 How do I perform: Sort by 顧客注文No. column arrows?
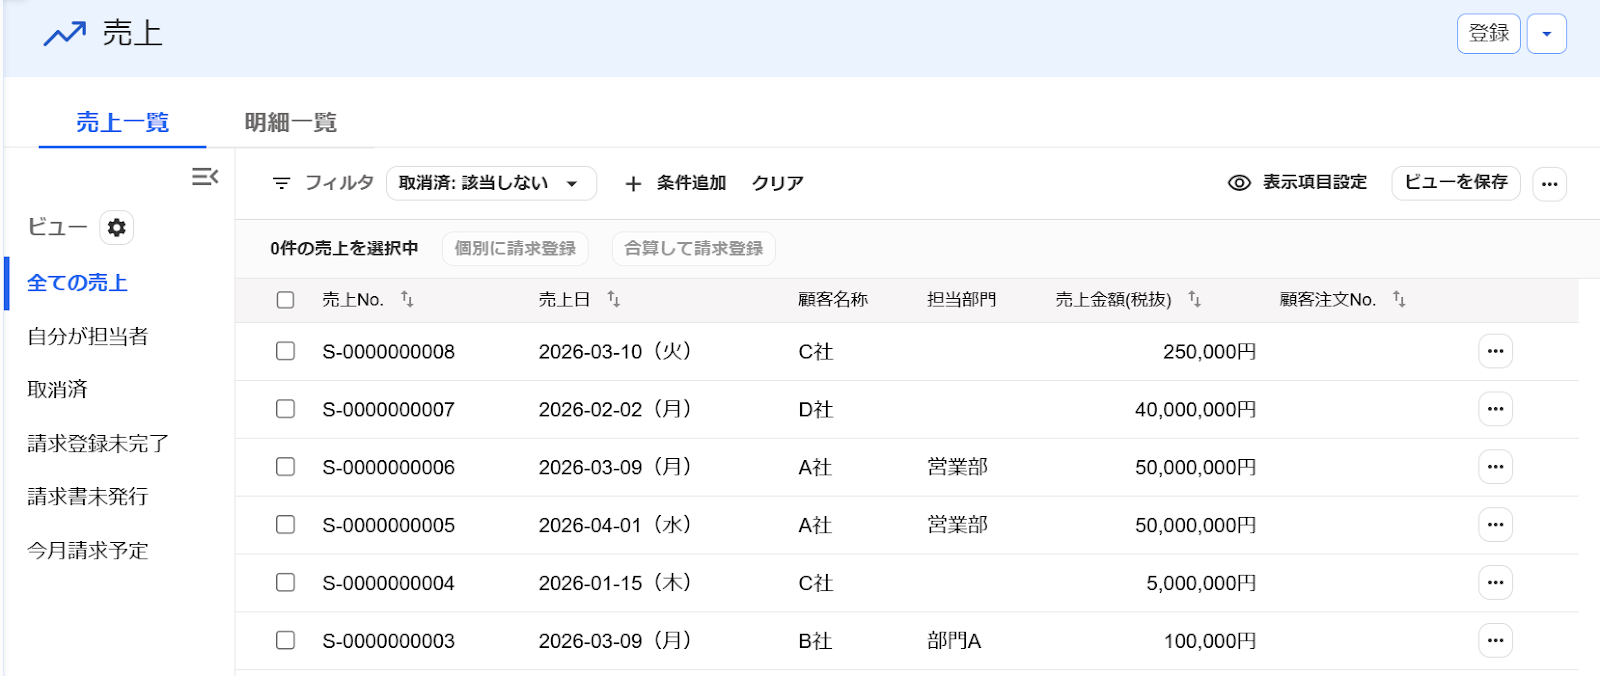(1399, 299)
